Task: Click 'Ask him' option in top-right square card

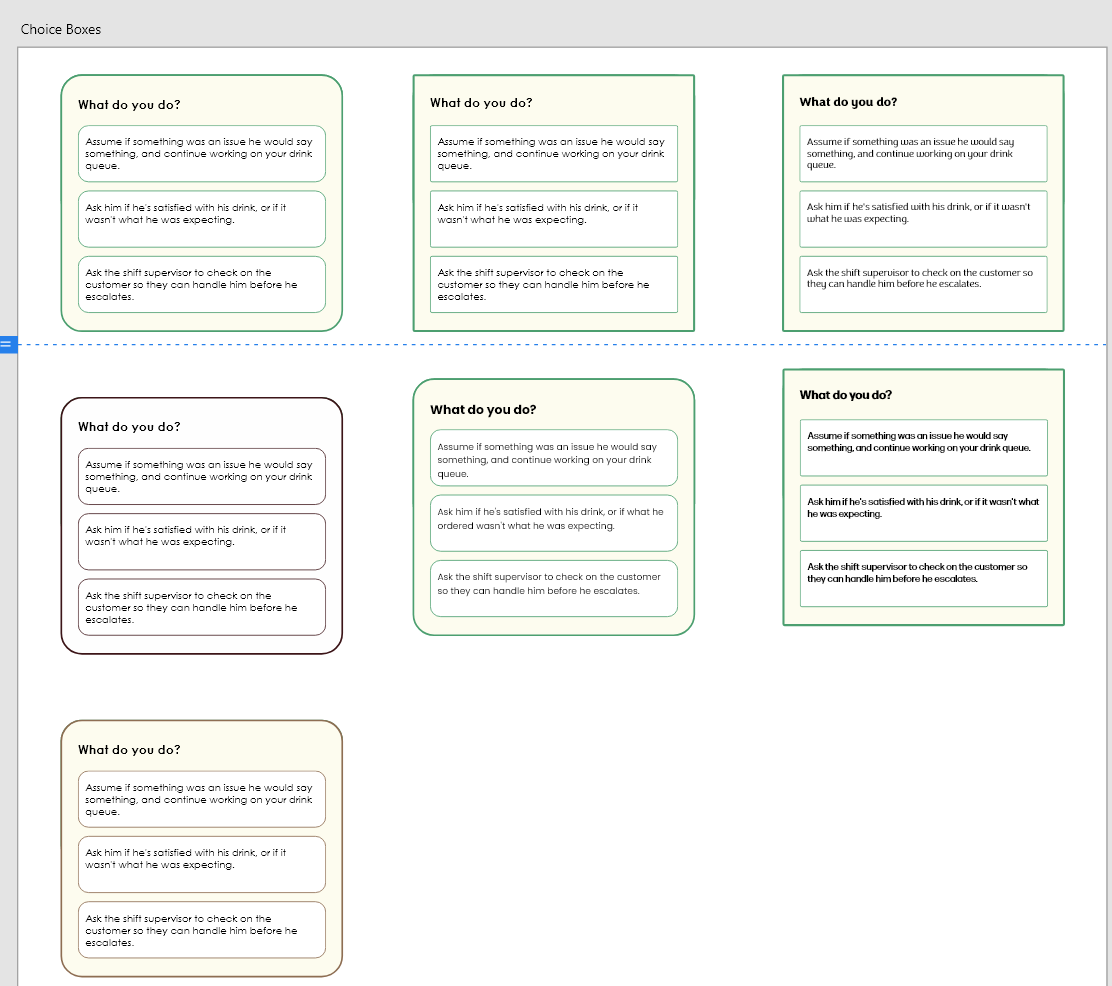Action: pyautogui.click(x=923, y=219)
